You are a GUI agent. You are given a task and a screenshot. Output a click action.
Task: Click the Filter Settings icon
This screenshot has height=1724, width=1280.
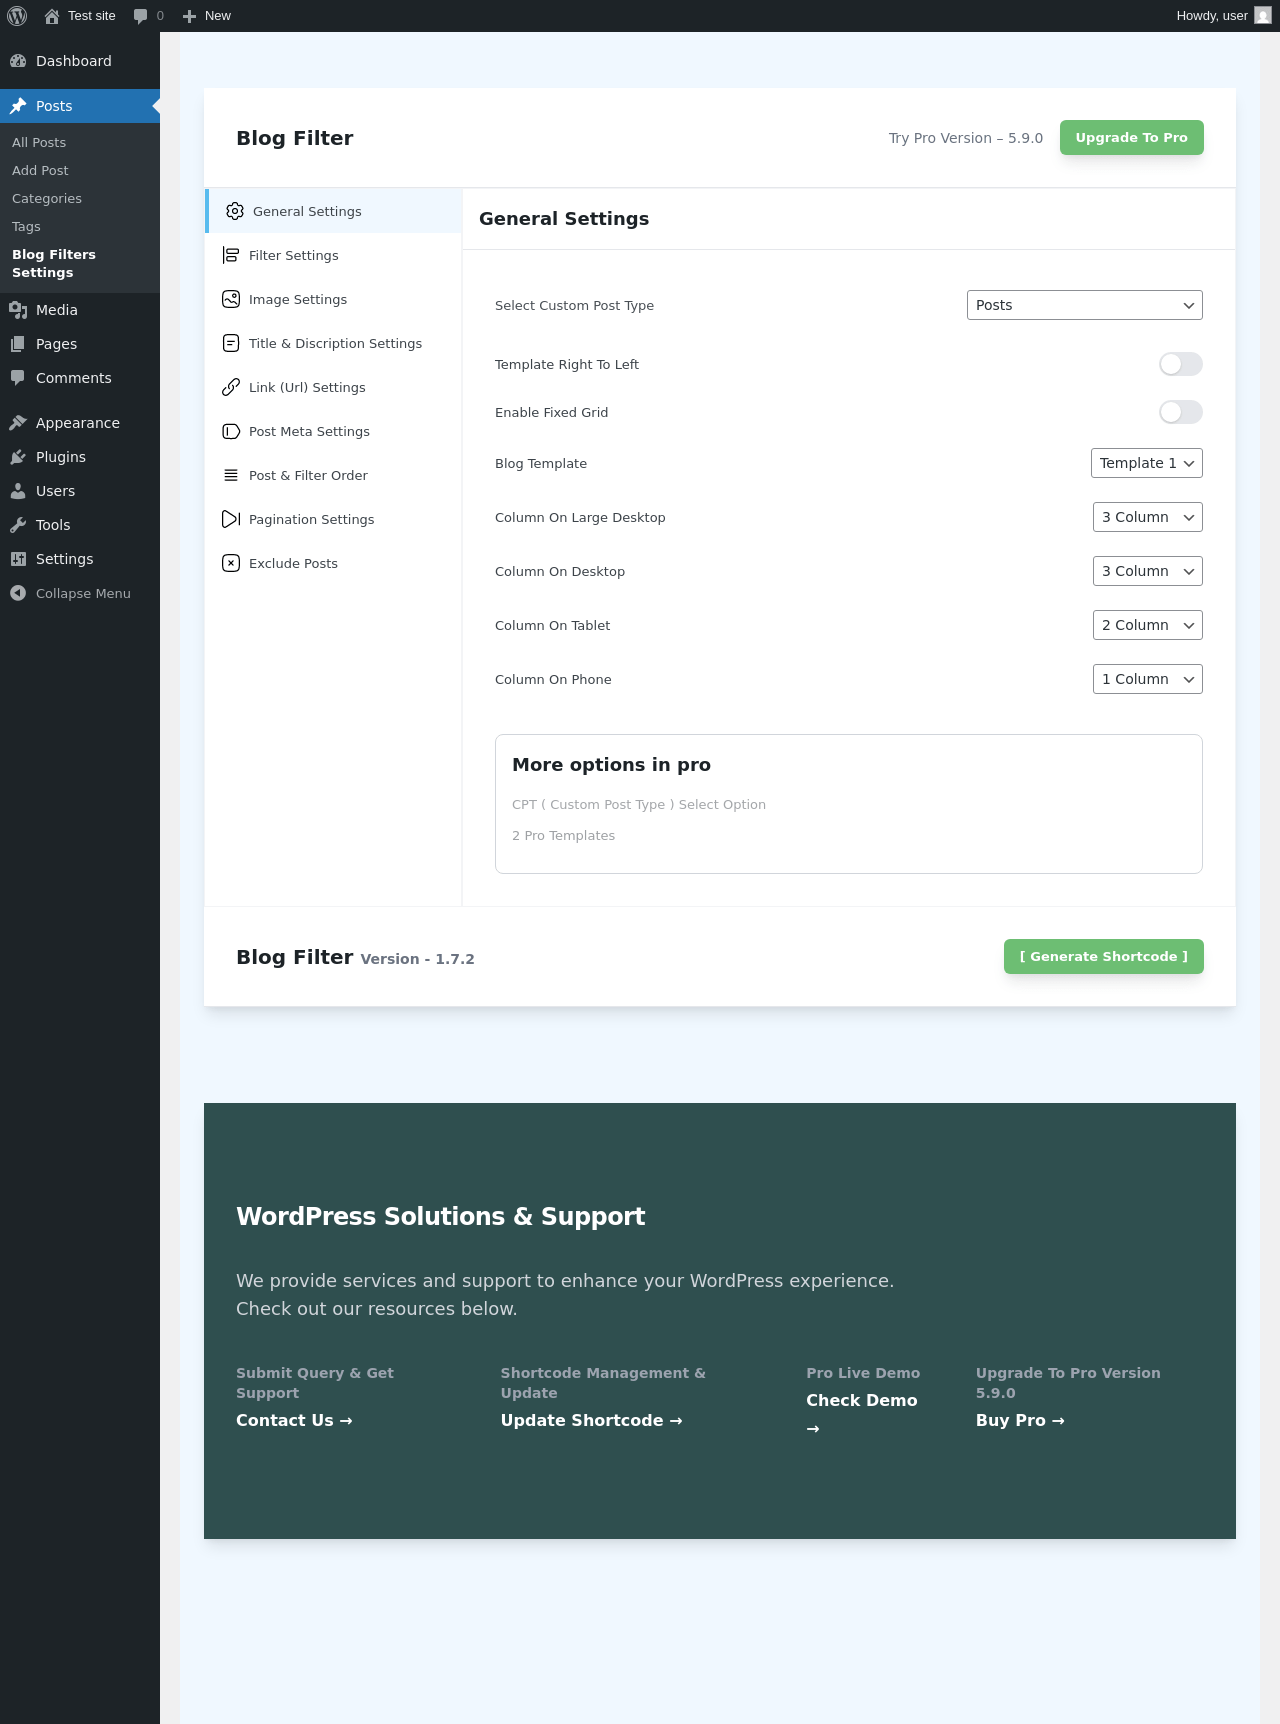point(231,255)
